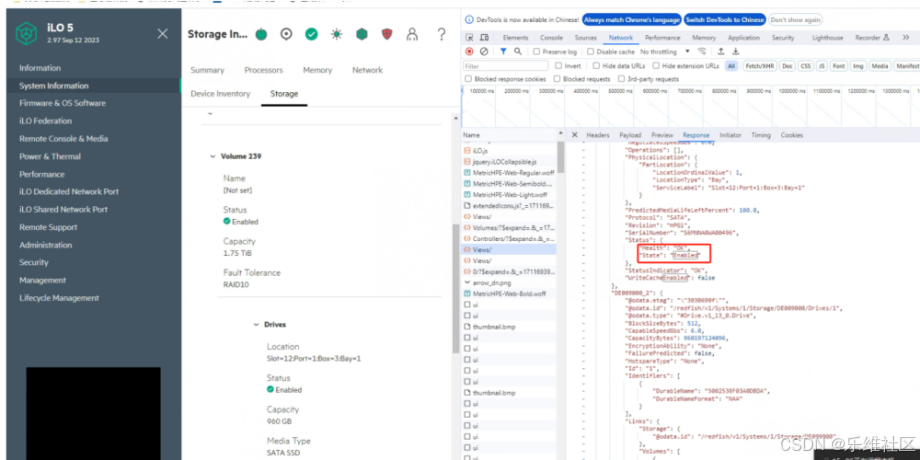Viewport: 920px width, 460px height.
Task: Open Firmware & OS Software in sidebar
Action: tap(62, 103)
